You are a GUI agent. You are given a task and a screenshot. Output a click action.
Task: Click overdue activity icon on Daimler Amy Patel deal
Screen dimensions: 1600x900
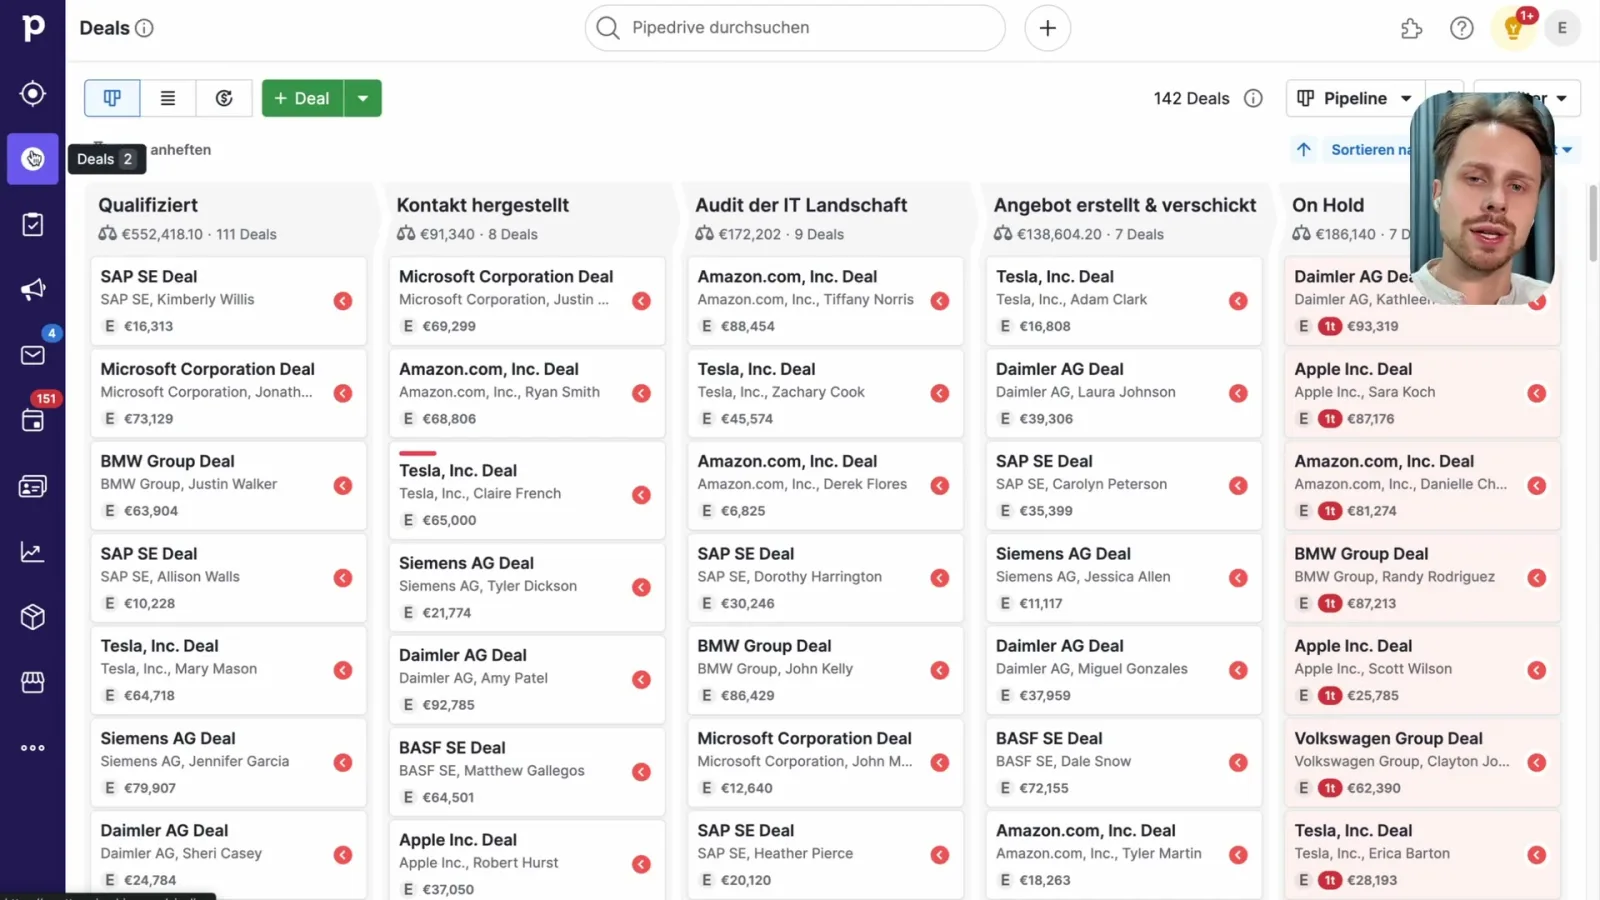pyautogui.click(x=642, y=680)
